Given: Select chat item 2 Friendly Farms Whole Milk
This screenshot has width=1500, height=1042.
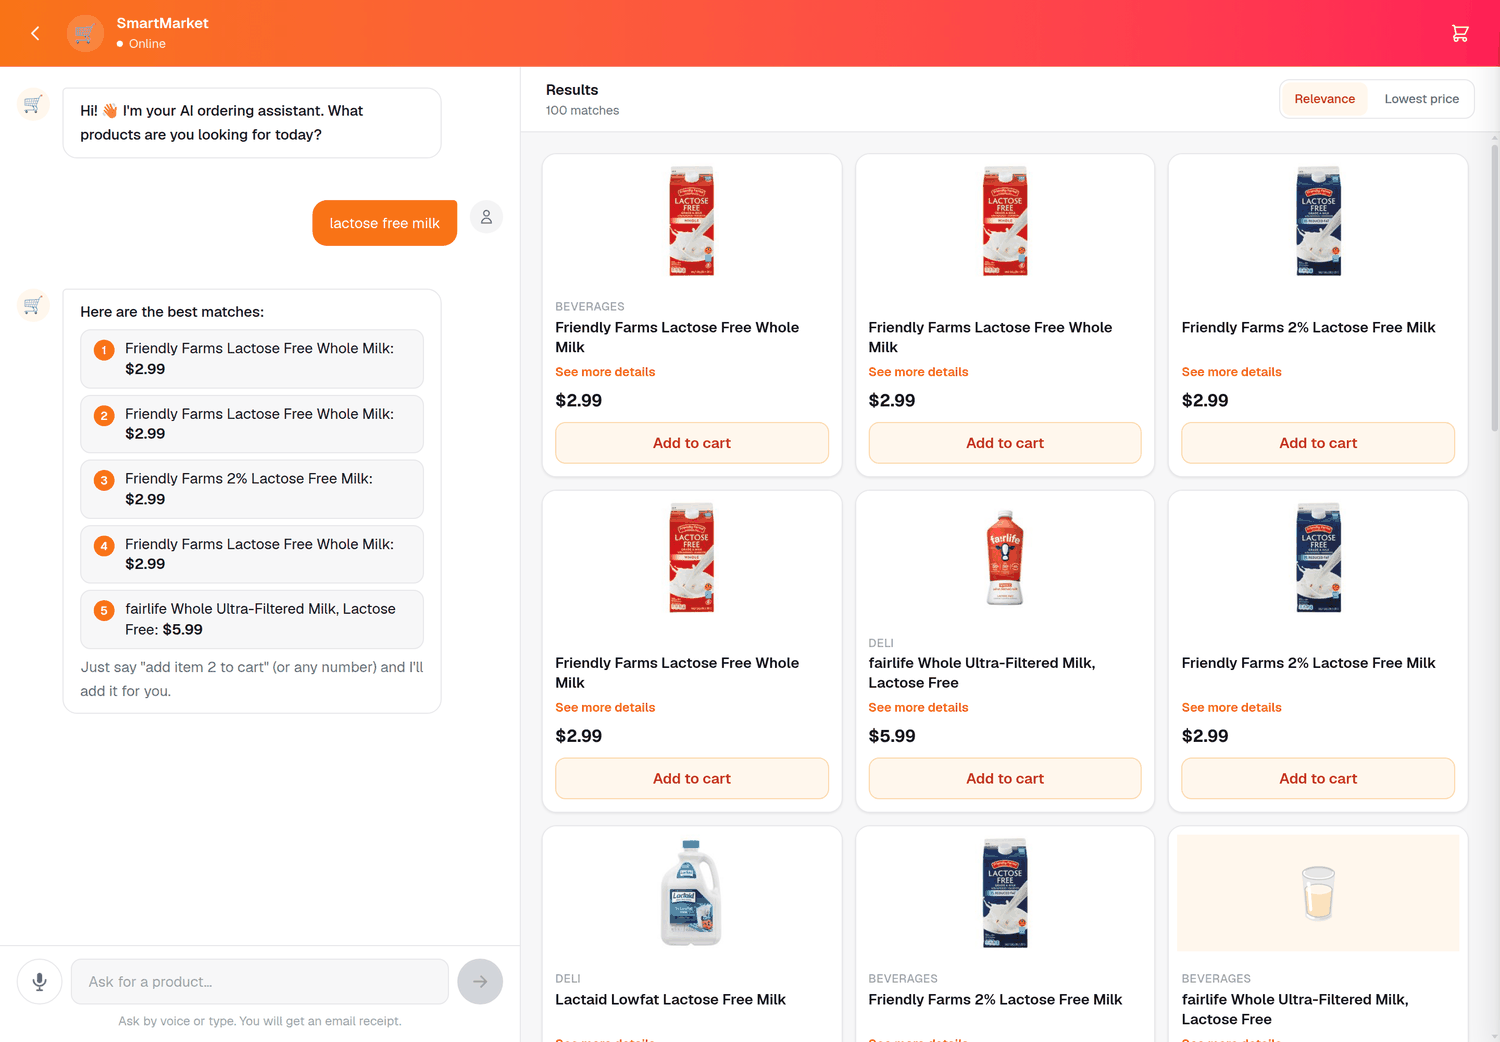Looking at the screenshot, I should point(252,424).
